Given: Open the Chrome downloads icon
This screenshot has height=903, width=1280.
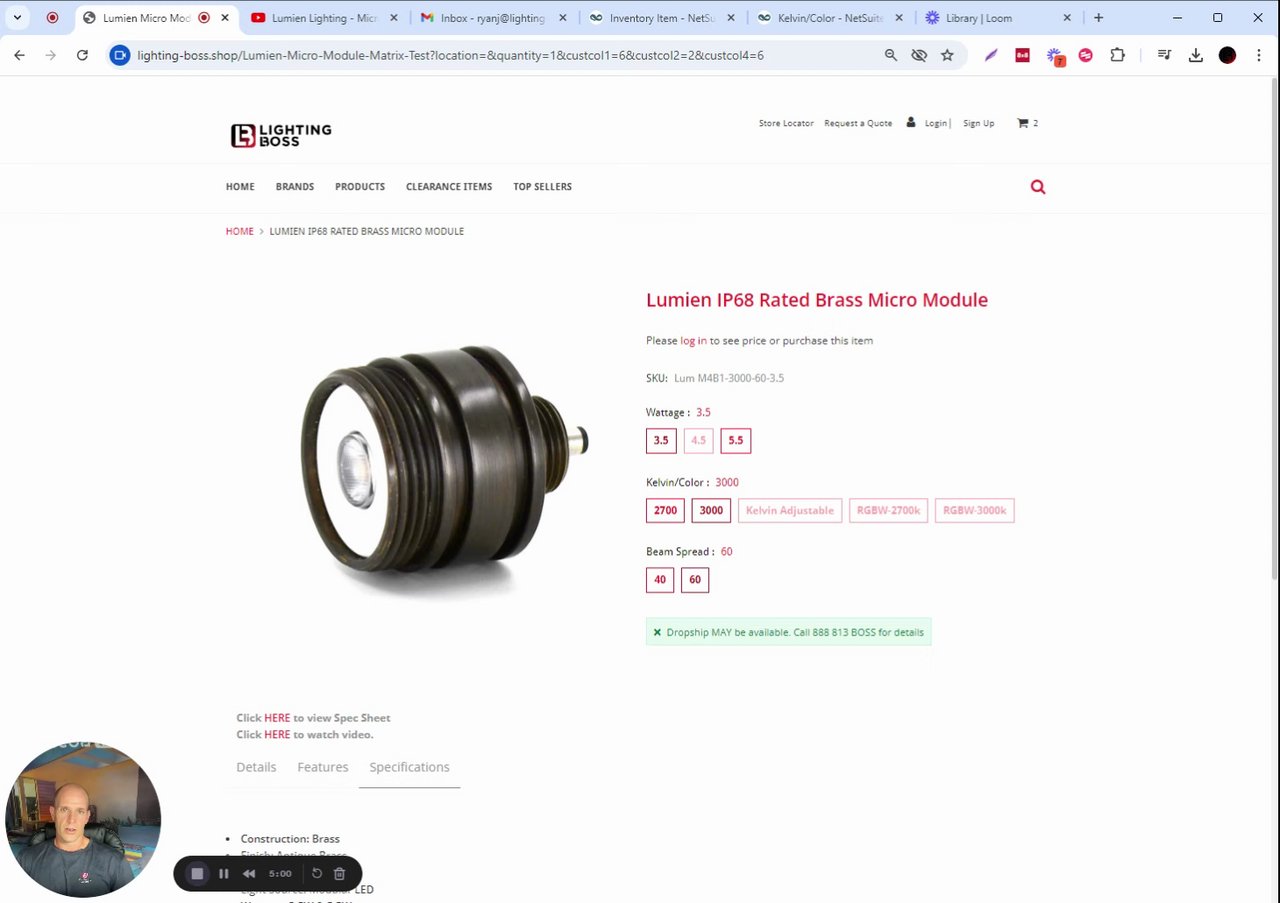Looking at the screenshot, I should pos(1195,55).
